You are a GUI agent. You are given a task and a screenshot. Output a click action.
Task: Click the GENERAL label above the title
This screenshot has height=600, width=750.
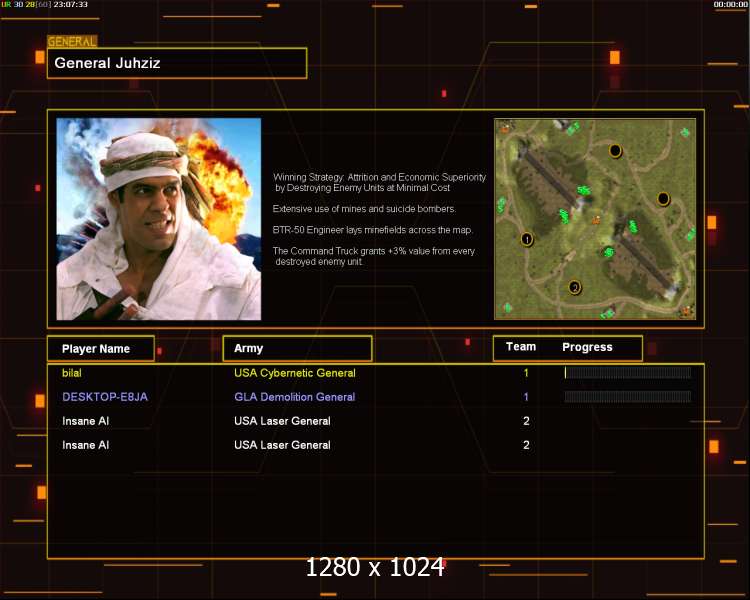[x=72, y=42]
